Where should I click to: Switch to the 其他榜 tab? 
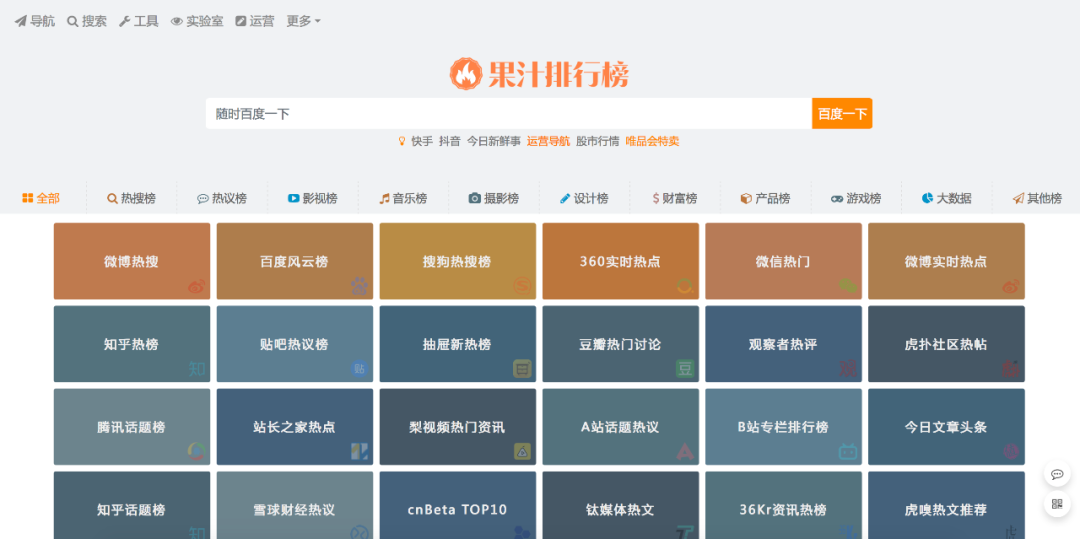pyautogui.click(x=1037, y=198)
